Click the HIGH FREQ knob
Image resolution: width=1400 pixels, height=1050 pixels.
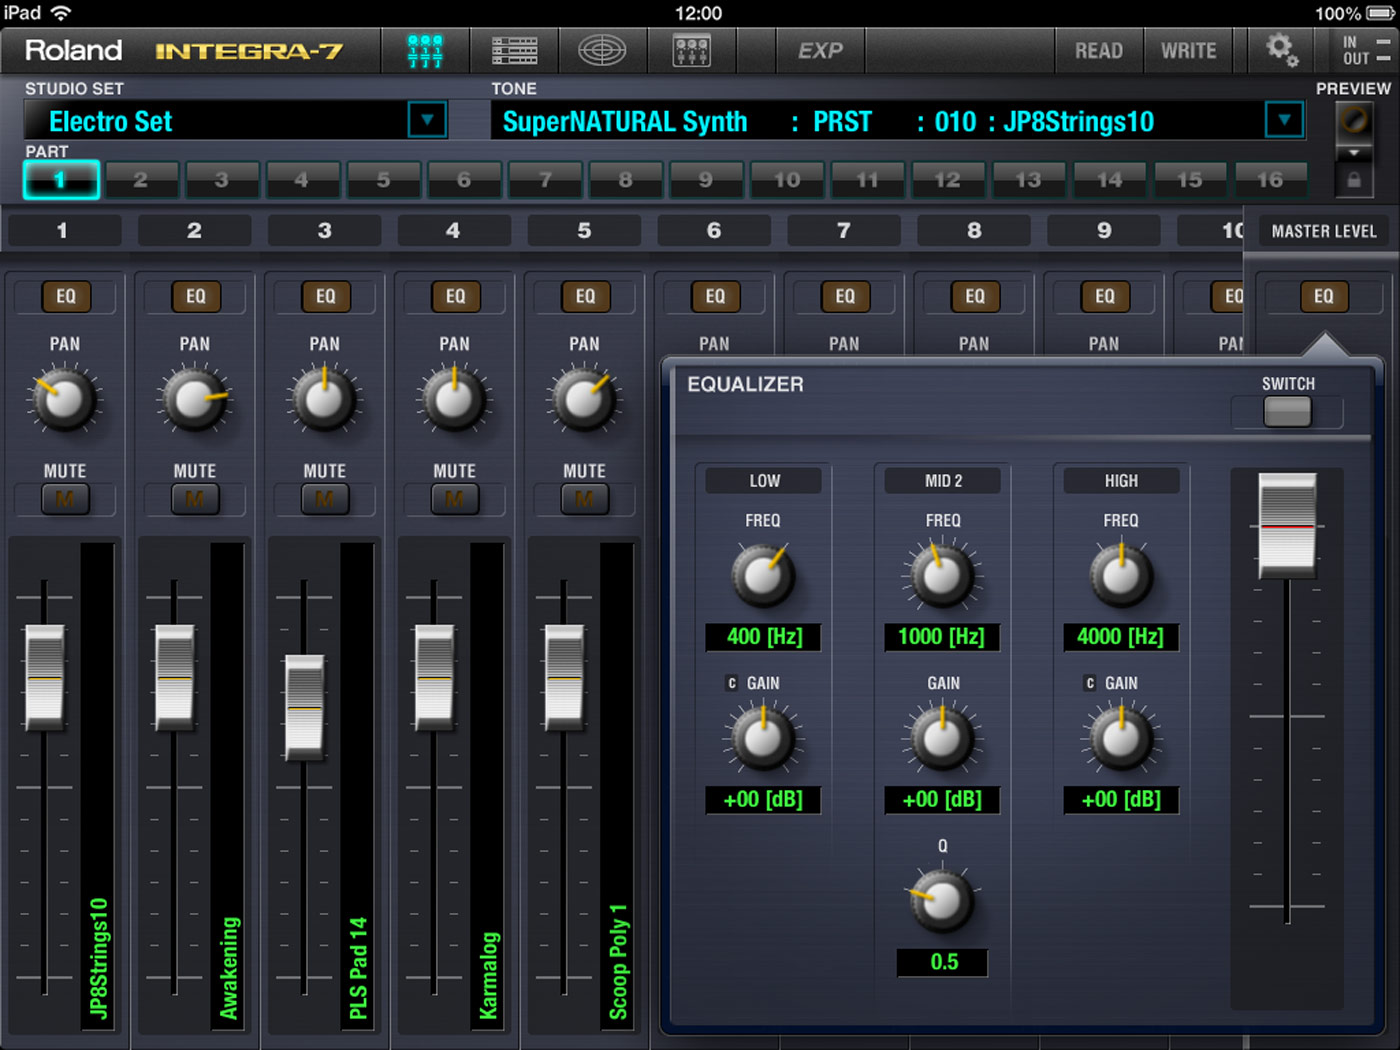[1121, 575]
